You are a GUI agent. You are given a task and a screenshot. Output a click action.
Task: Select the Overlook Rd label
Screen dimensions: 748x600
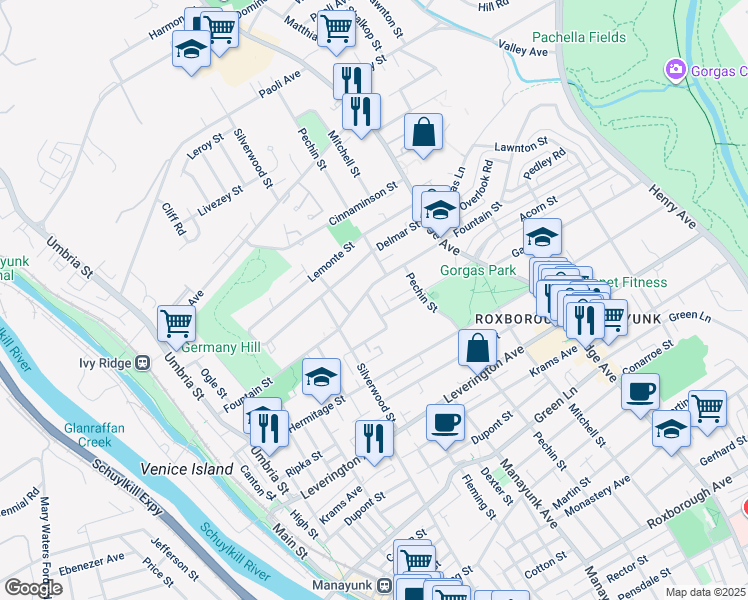(477, 185)
